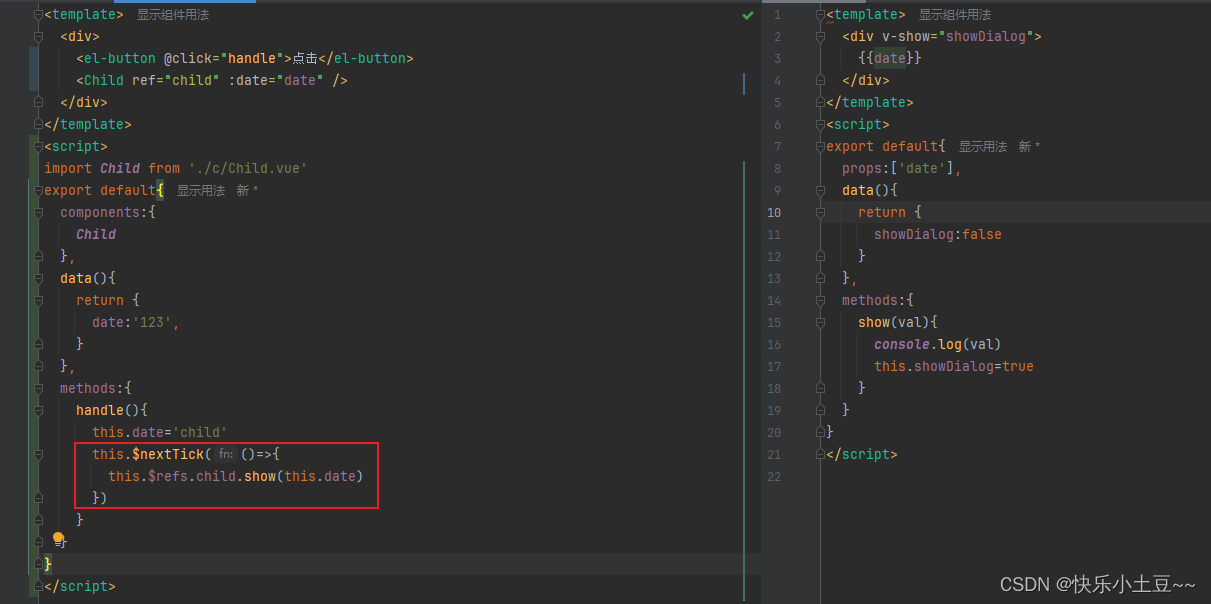Click line number 15 in right gutter
Image resolution: width=1211 pixels, height=604 pixels.
(x=774, y=322)
